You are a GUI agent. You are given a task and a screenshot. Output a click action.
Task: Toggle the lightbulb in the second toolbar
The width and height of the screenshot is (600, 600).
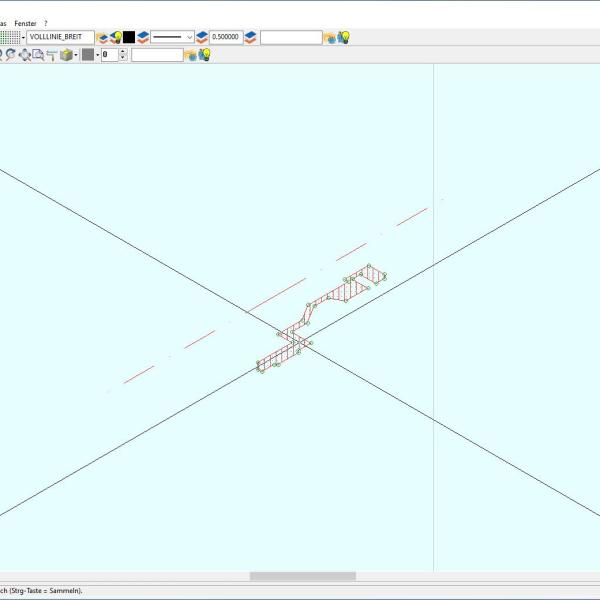(x=204, y=55)
